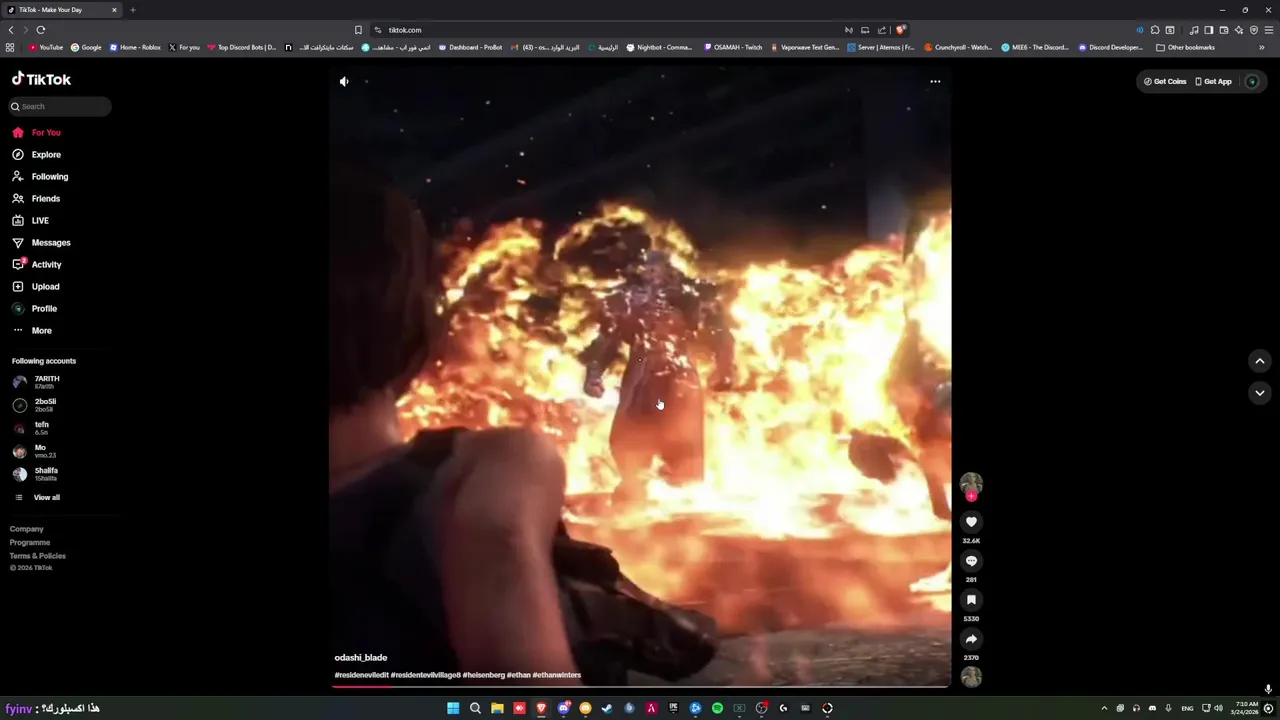This screenshot has width=1280, height=720.
Task: Show more bookmarks with the chevron
Action: [1262, 47]
